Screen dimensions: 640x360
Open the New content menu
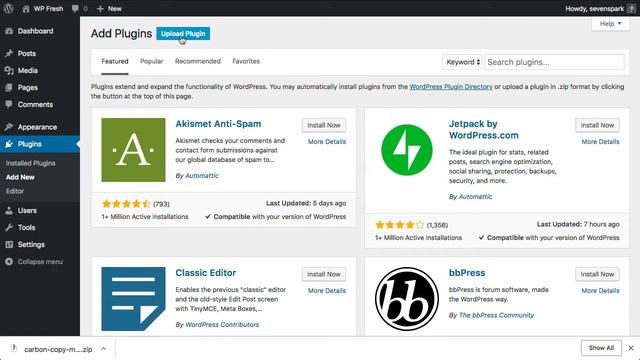[109, 9]
